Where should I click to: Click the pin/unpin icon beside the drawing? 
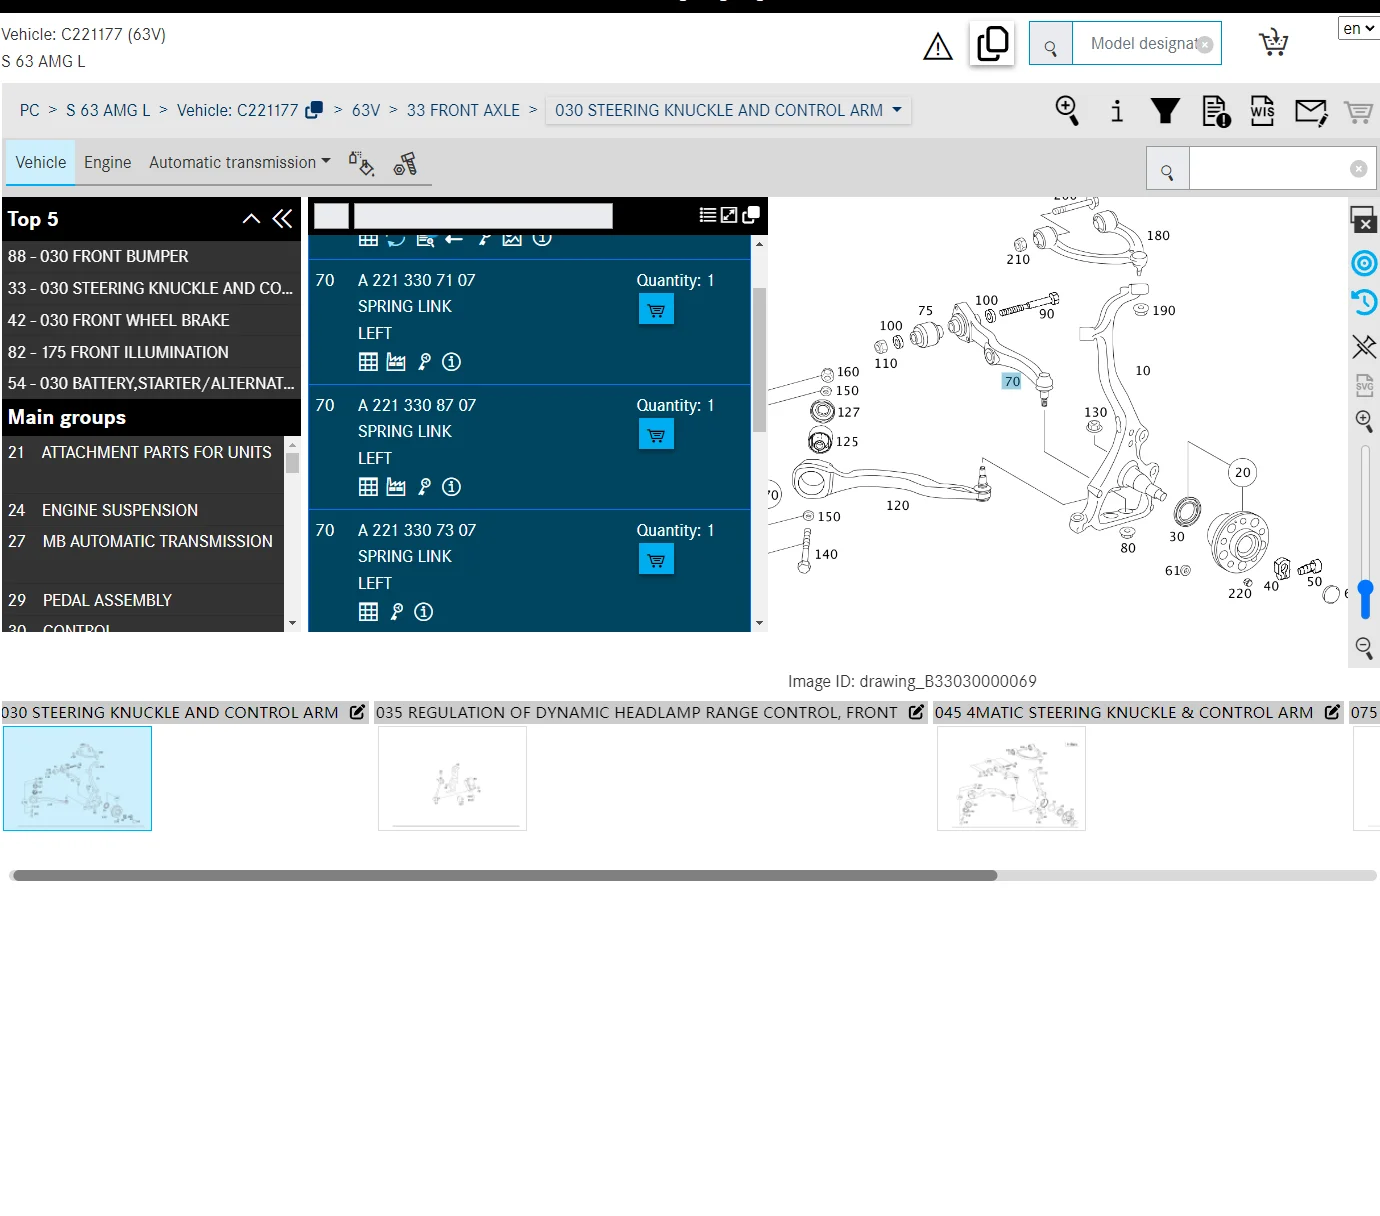point(1364,346)
